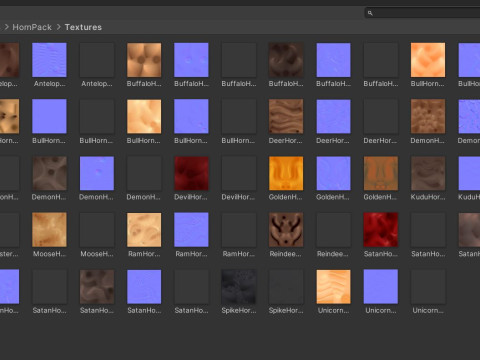Select the brown patterned Reindee... texture

pyautogui.click(x=286, y=230)
